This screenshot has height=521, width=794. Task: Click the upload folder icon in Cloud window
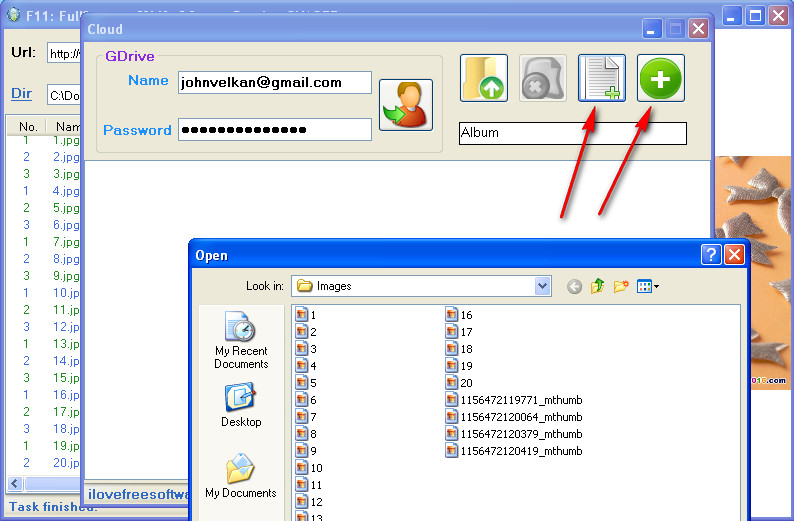coord(484,78)
